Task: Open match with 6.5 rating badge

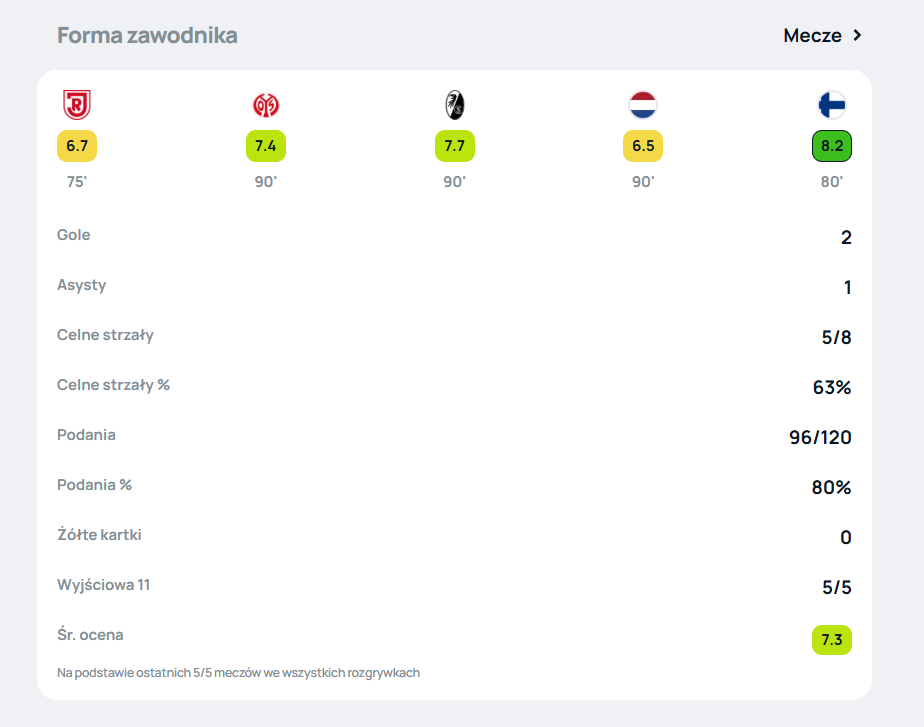Action: tap(643, 146)
